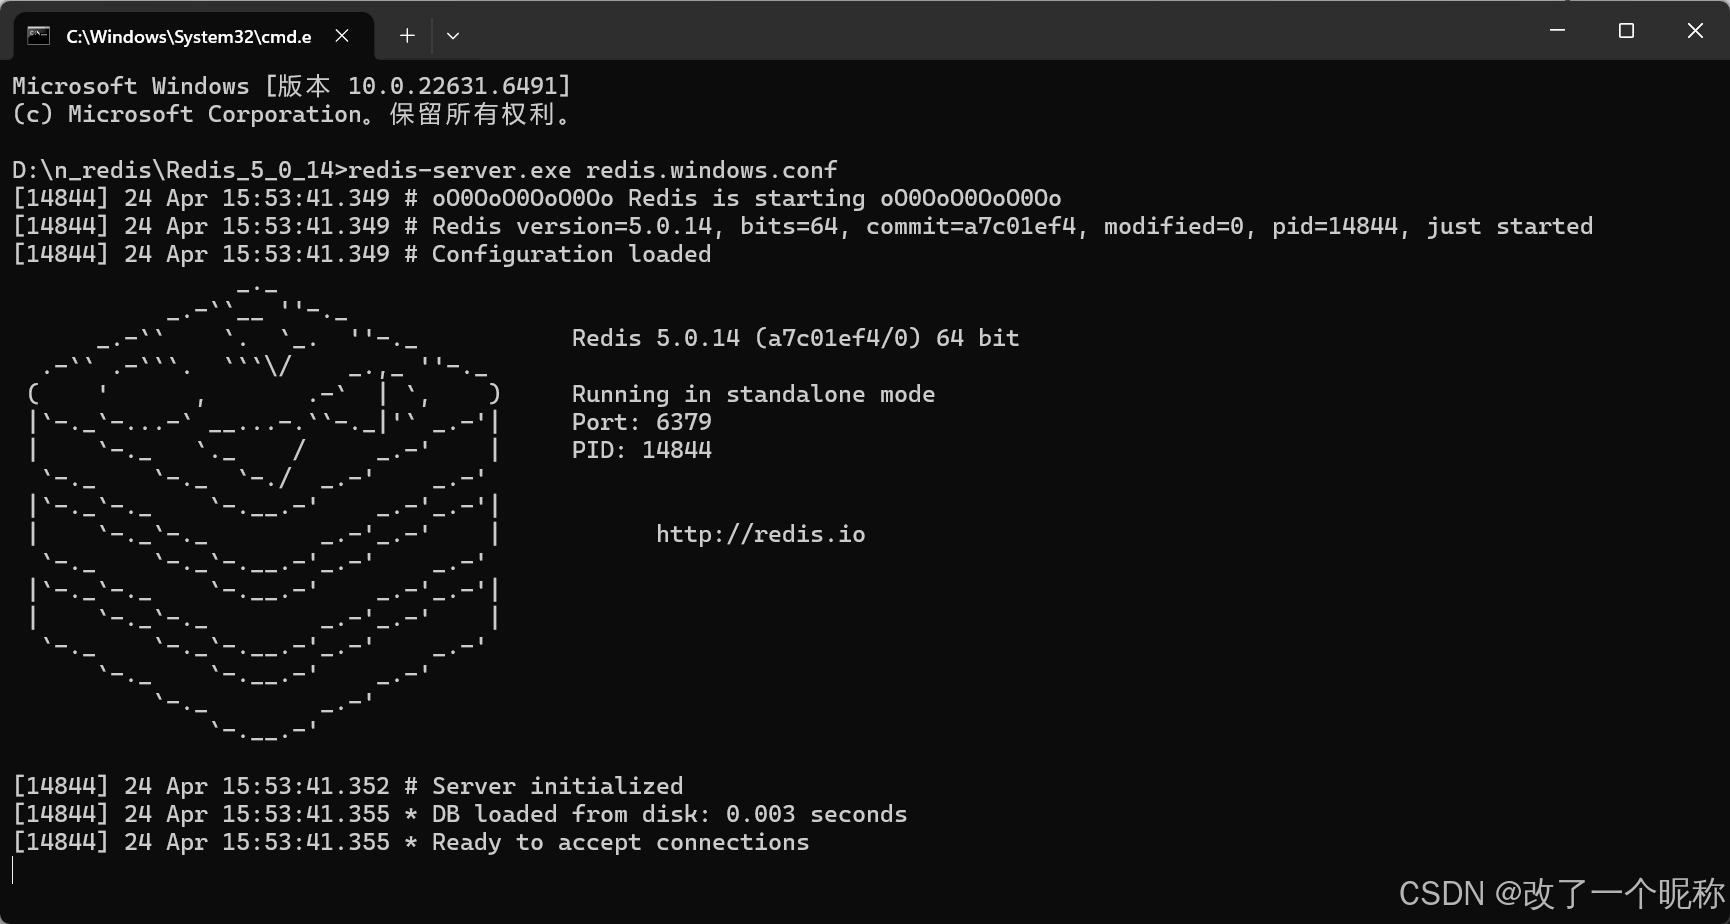Click the redis-server.exe redis.windows.conf command
The width and height of the screenshot is (1730, 924).
point(593,170)
